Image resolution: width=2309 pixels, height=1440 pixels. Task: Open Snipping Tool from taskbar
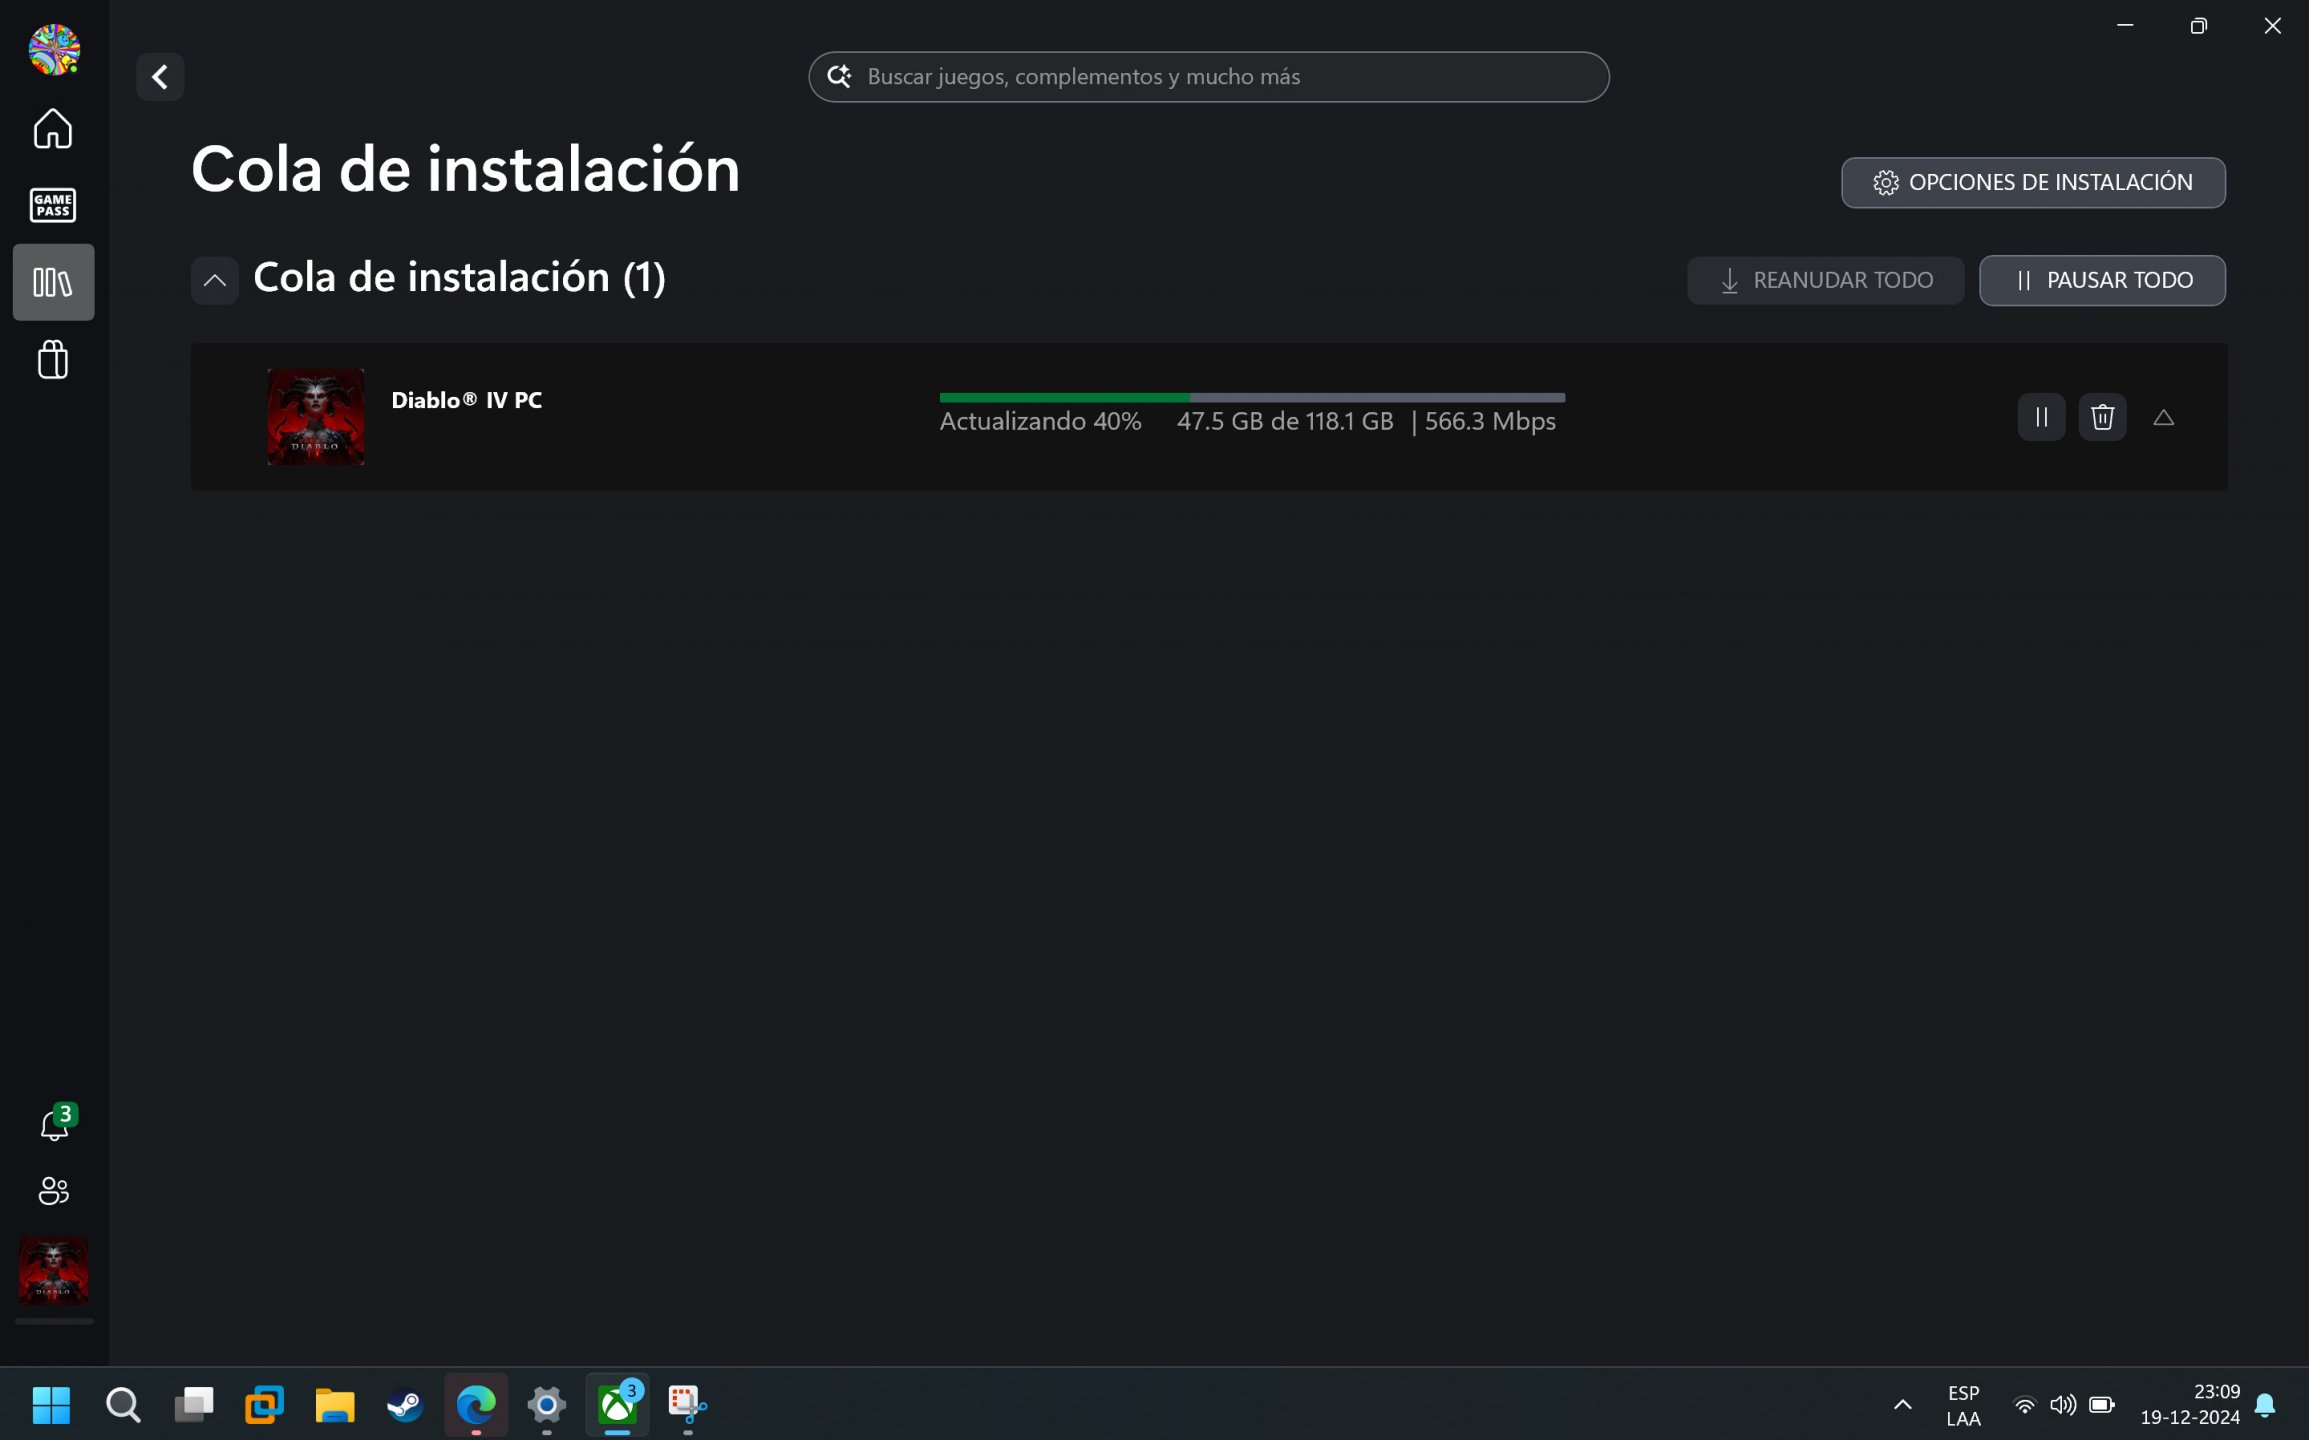[687, 1404]
